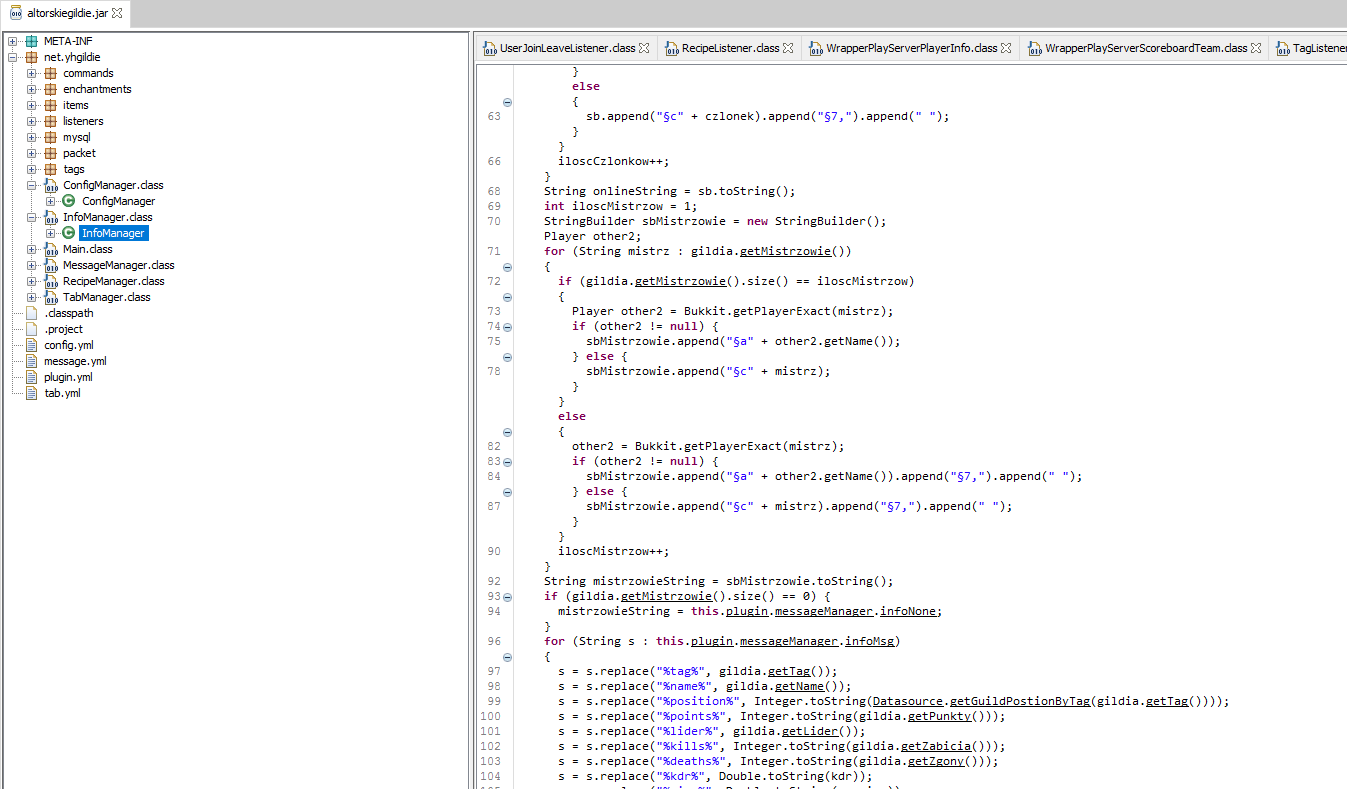Viewport: 1347px width, 789px height.
Task: Expand the mysql package node
Action: coord(32,137)
